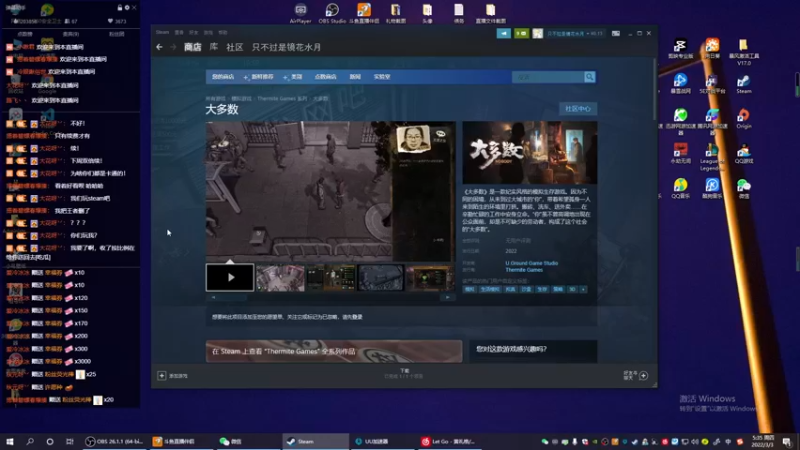This screenshot has width=800, height=450.
Task: Click the blue announcements button in Steam header
Action: 504,33
